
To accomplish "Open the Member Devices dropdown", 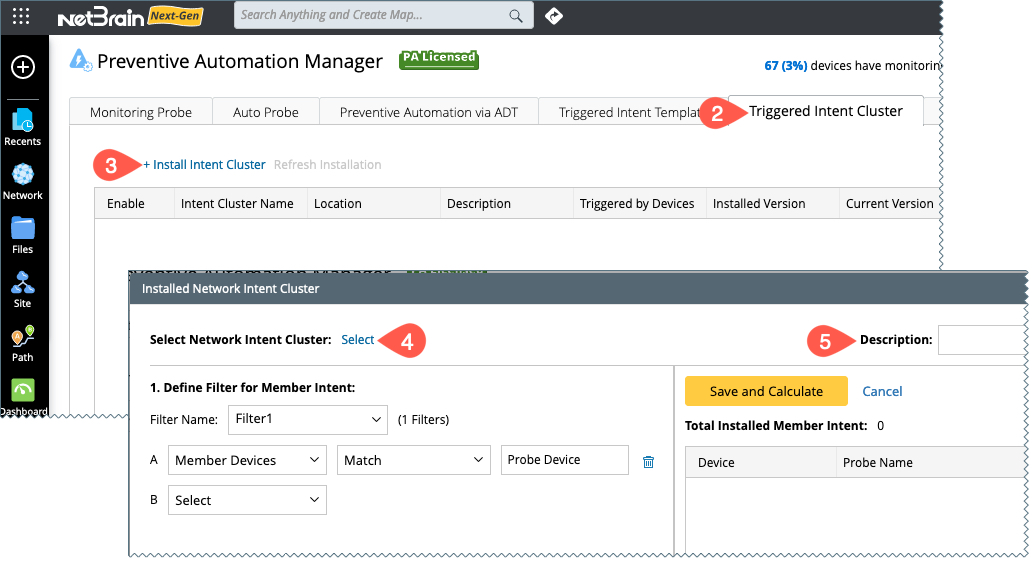I will coord(247,460).
